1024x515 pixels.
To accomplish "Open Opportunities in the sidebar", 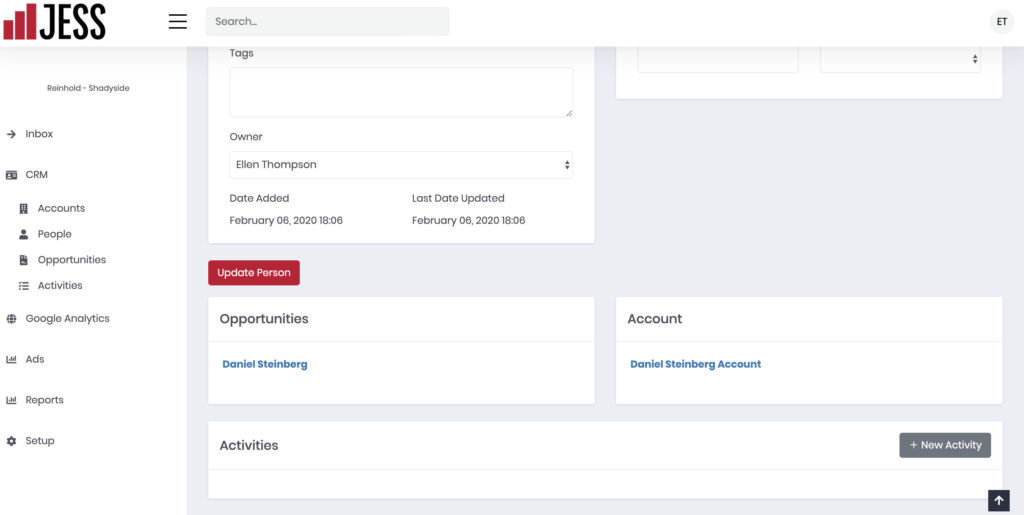I will pyautogui.click(x=72, y=260).
